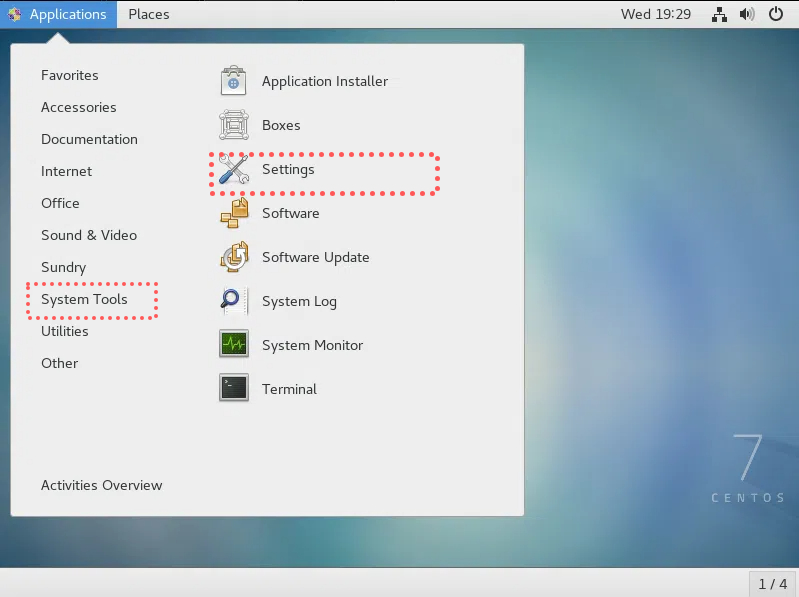
Task: Open the Office category
Action: point(60,203)
